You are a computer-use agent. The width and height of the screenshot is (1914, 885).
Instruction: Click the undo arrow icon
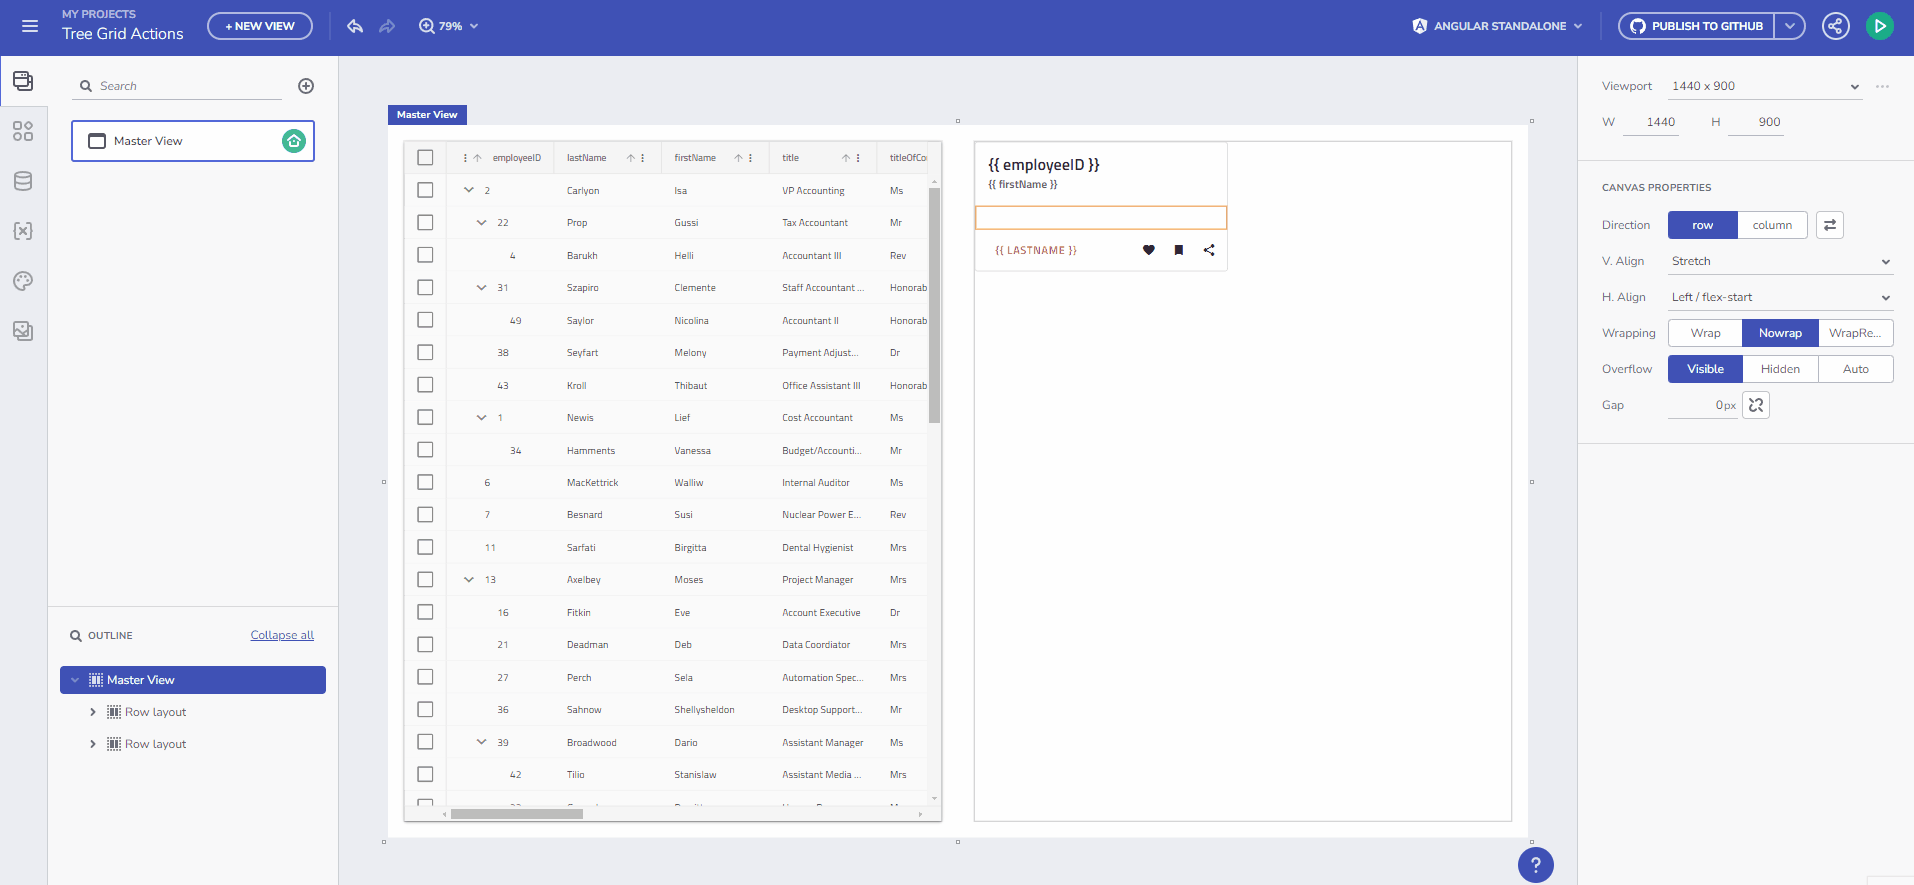(355, 26)
